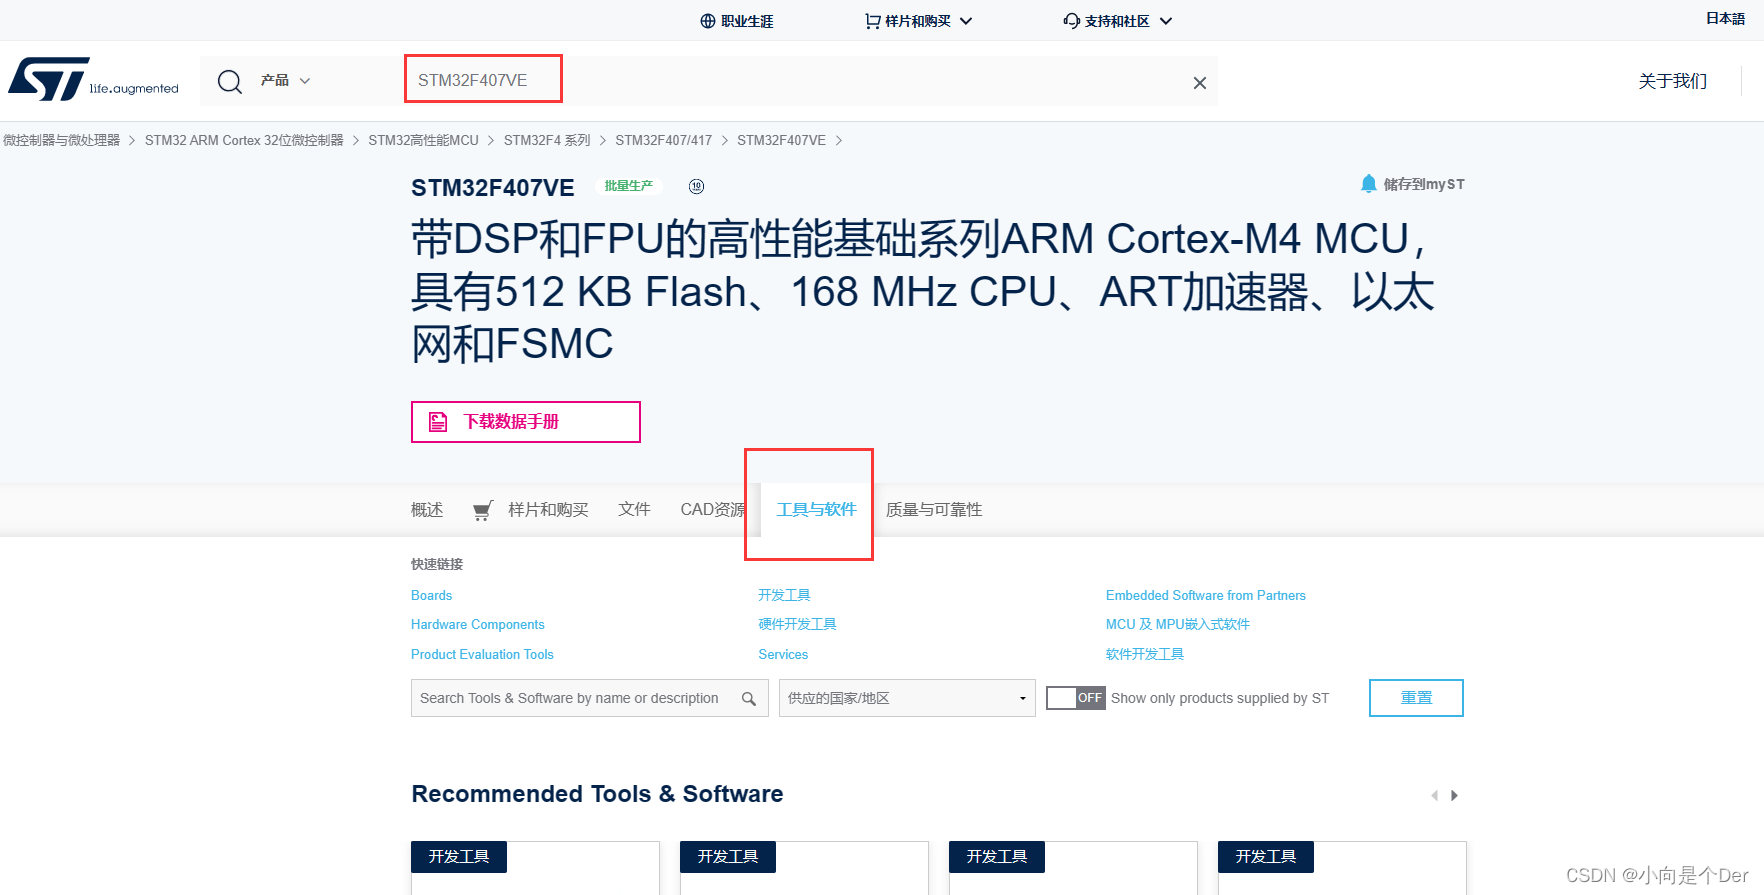
Task: Click the shopping cart icon by 样片和购买 header
Action: pos(873,21)
